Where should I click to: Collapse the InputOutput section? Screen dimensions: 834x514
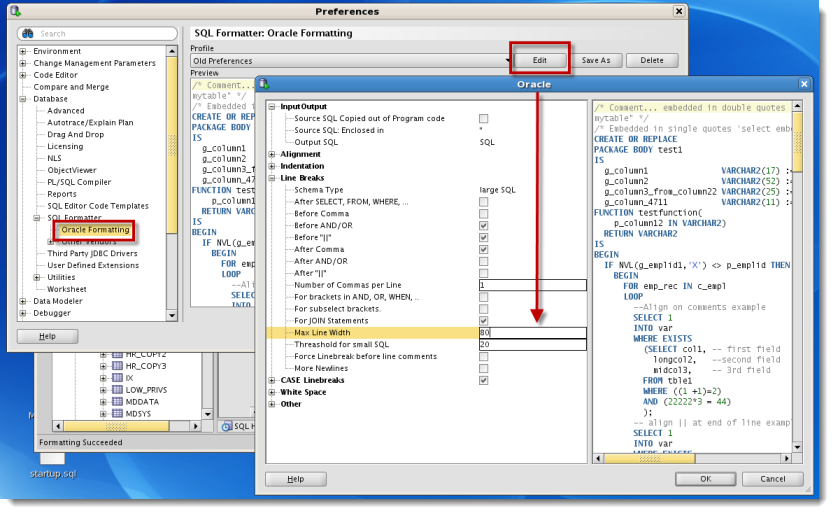[x=272, y=106]
